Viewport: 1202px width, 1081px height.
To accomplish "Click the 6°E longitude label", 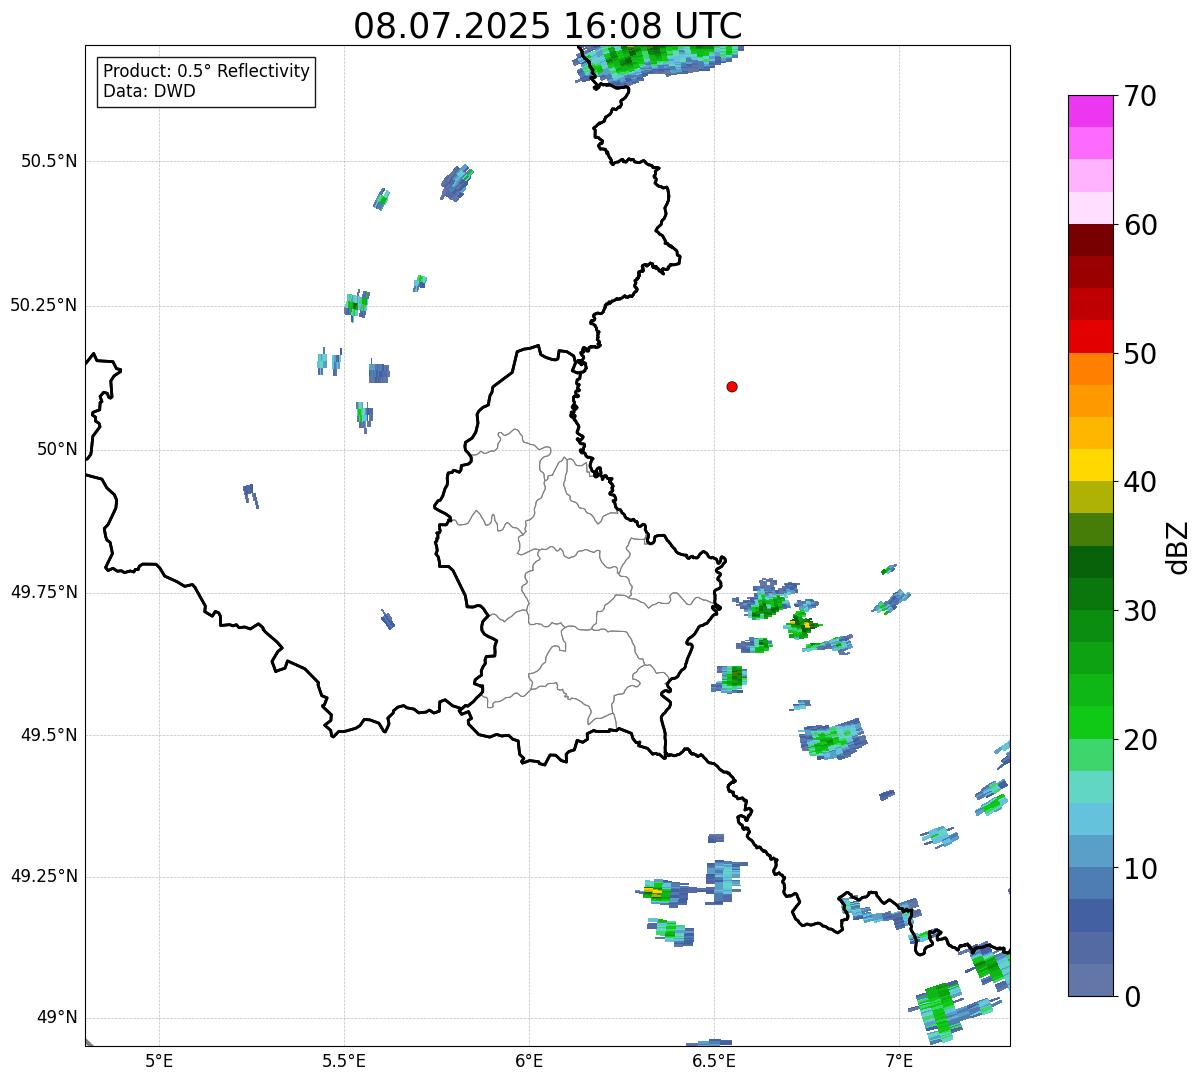I will 529,1060.
